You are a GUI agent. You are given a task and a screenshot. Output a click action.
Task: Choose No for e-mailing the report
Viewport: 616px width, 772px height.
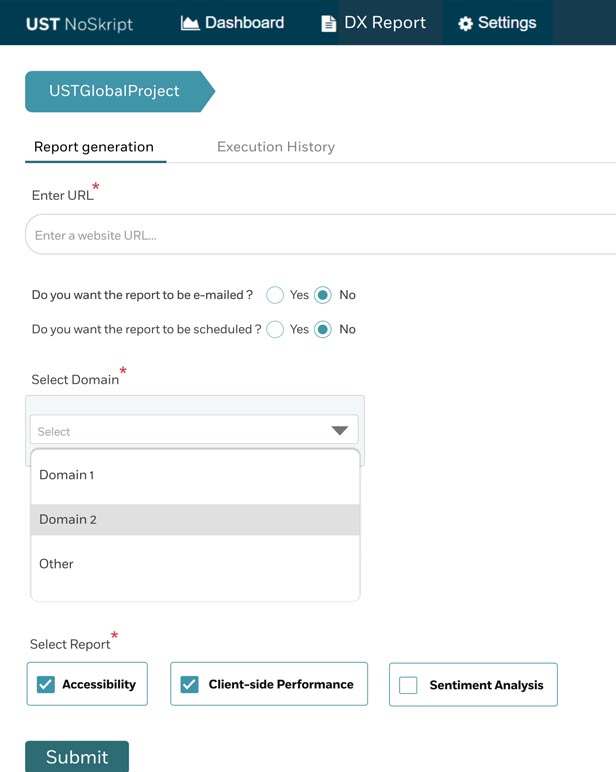pyautogui.click(x=323, y=295)
